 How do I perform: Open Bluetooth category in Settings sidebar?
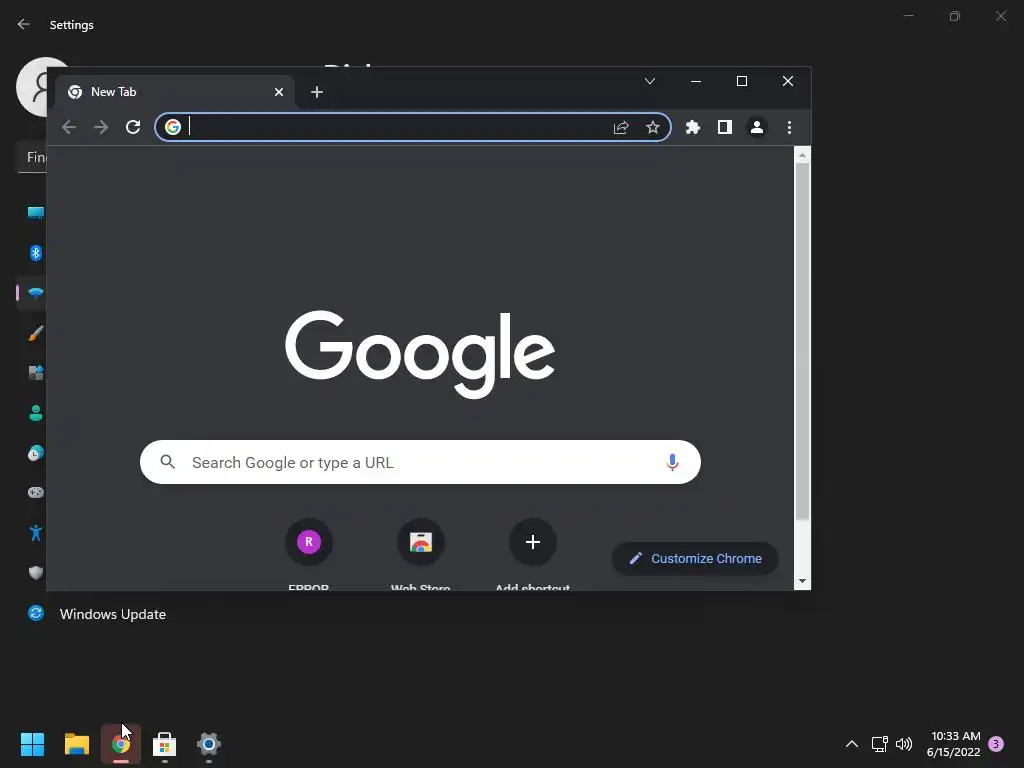36,253
